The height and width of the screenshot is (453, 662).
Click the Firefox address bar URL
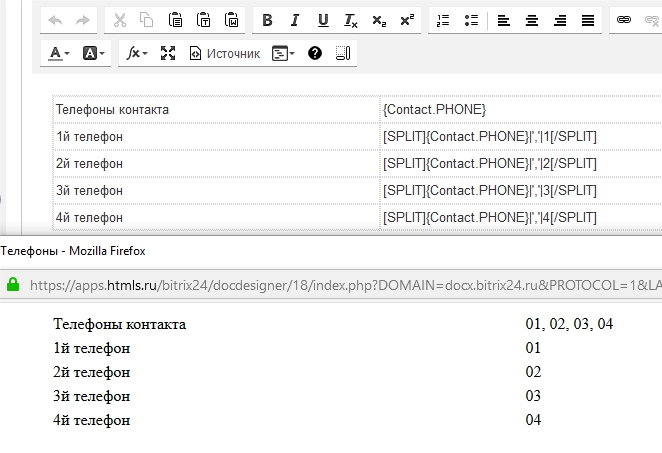point(340,285)
